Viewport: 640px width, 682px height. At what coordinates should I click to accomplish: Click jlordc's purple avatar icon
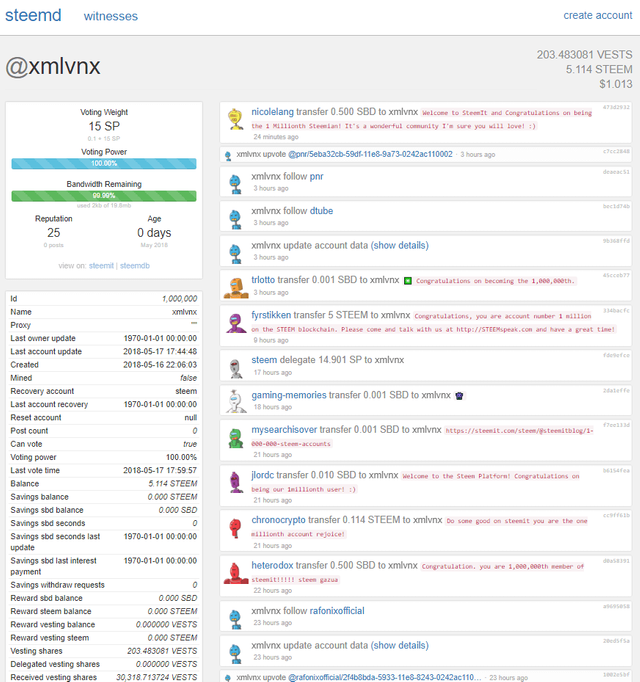point(236,482)
